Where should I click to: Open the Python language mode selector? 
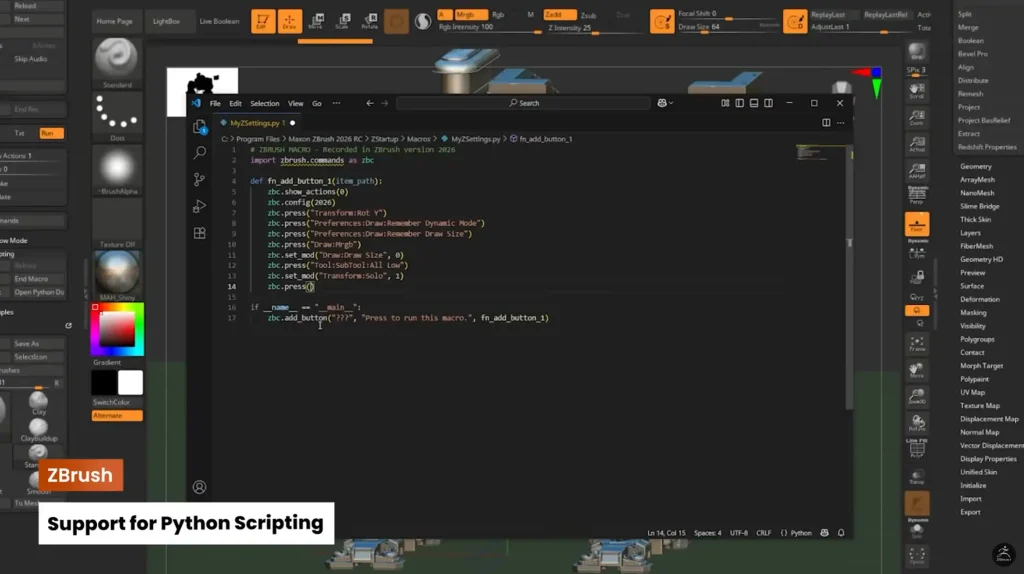pyautogui.click(x=801, y=533)
